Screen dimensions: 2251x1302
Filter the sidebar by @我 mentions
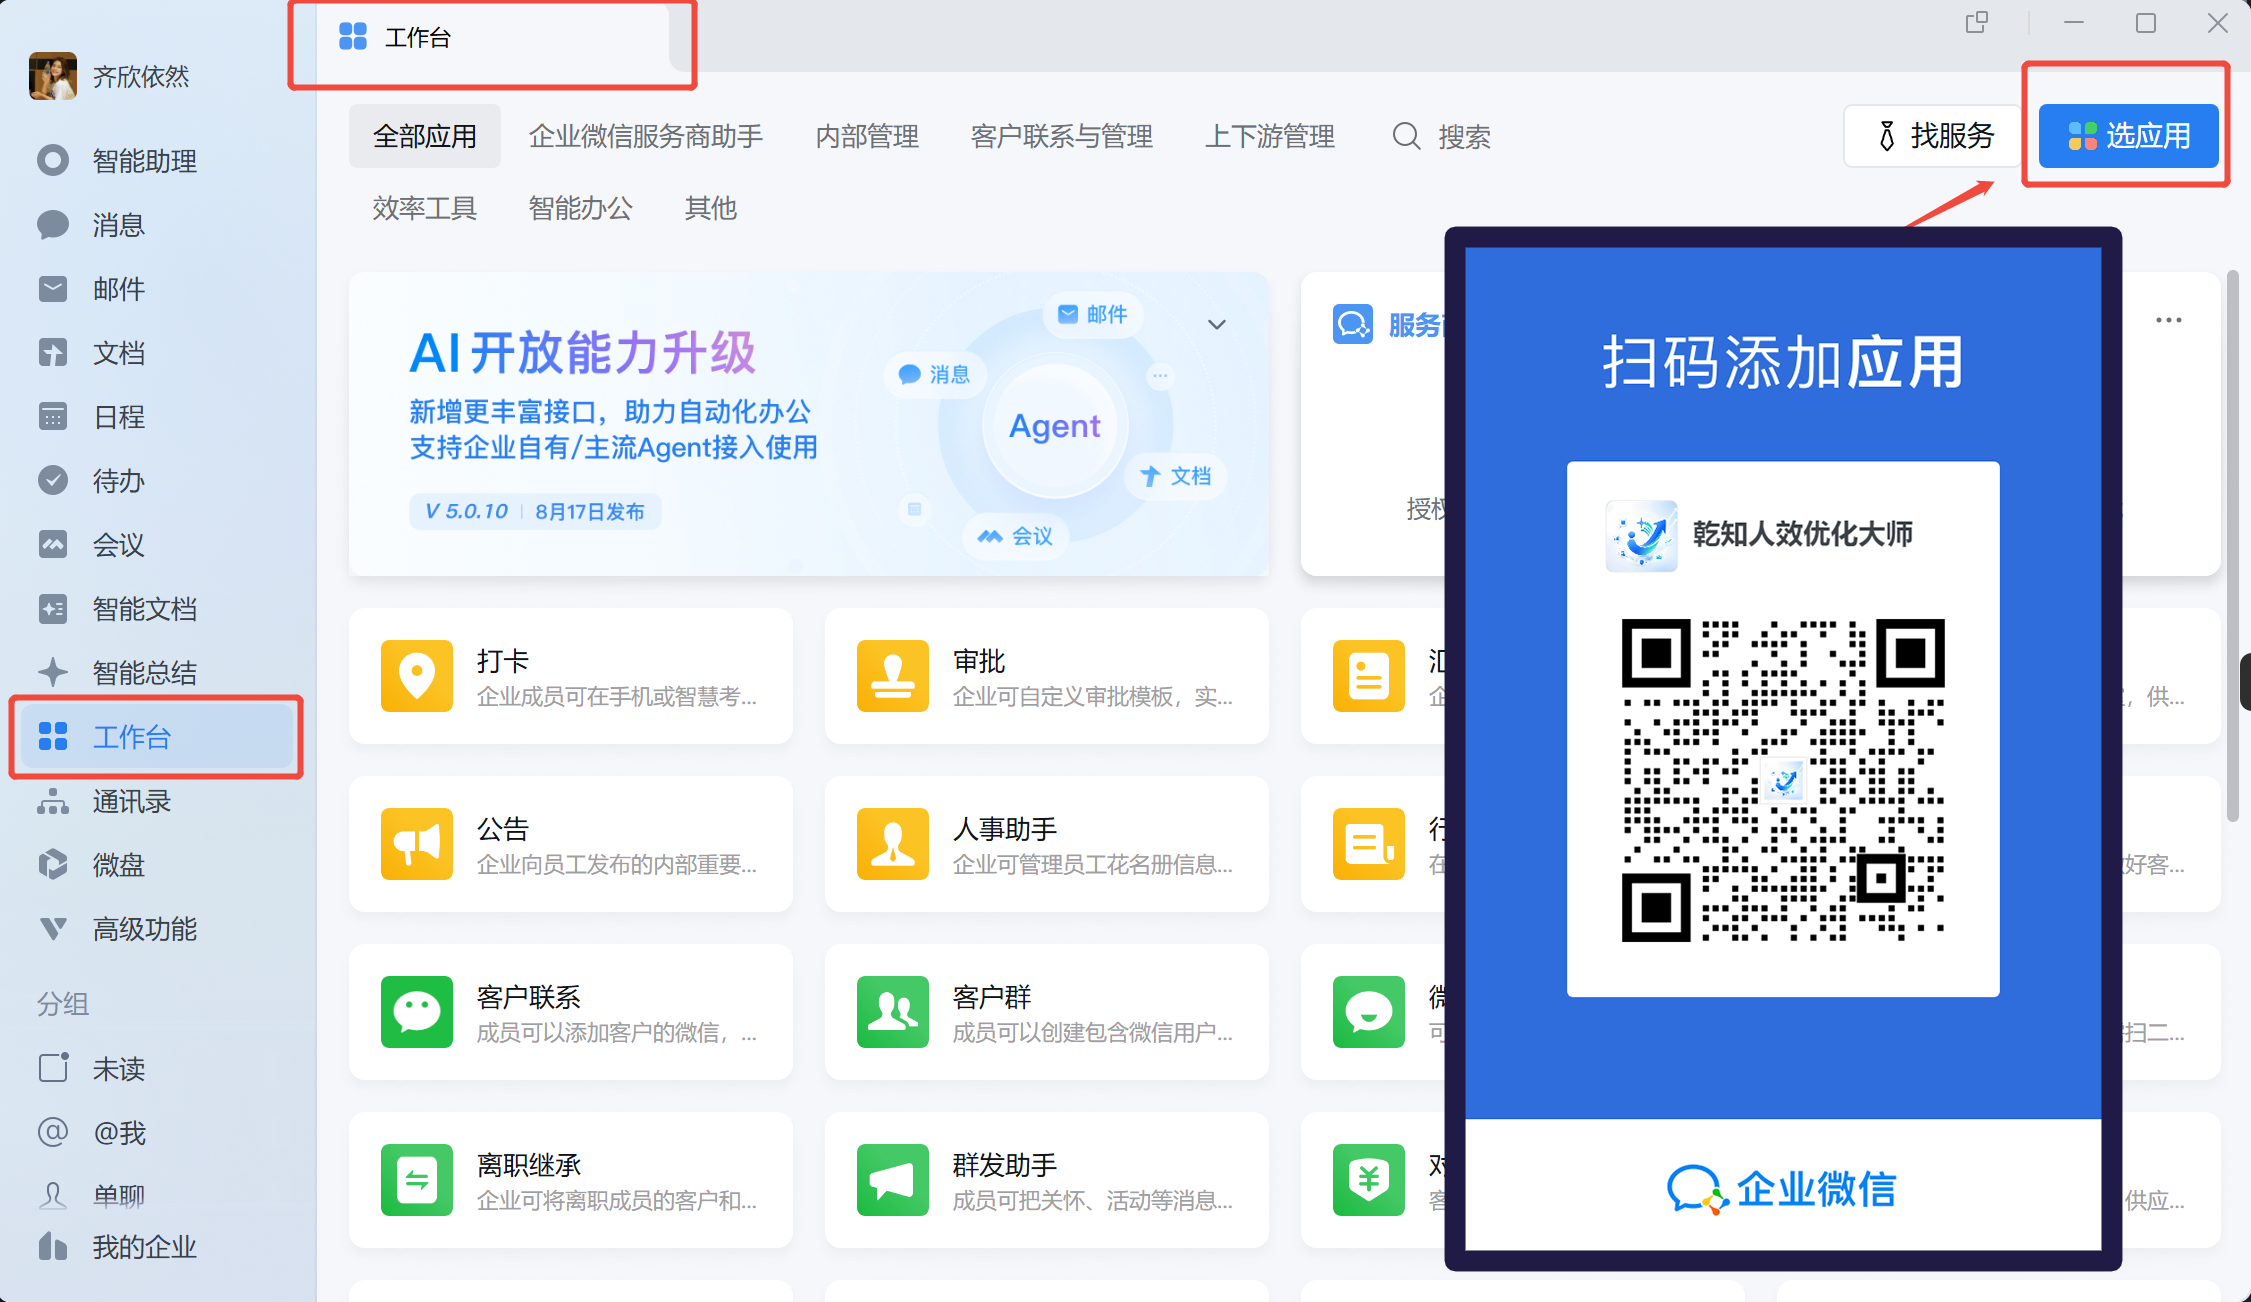click(x=155, y=1132)
